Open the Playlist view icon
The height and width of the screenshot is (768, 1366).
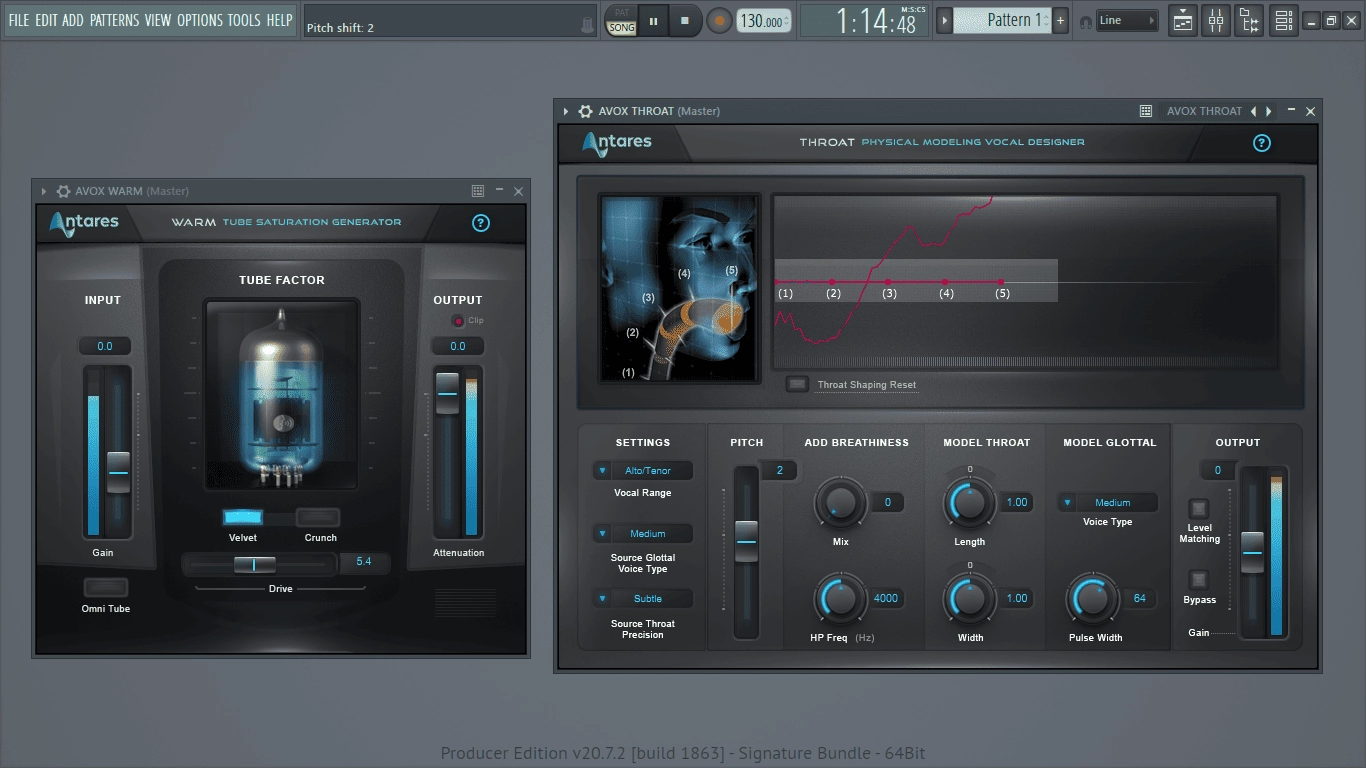1183,20
